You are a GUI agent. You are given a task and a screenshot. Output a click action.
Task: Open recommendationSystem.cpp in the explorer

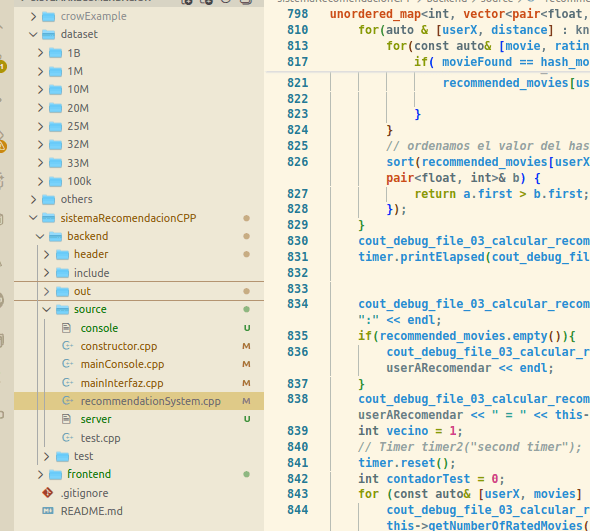[x=139, y=401]
